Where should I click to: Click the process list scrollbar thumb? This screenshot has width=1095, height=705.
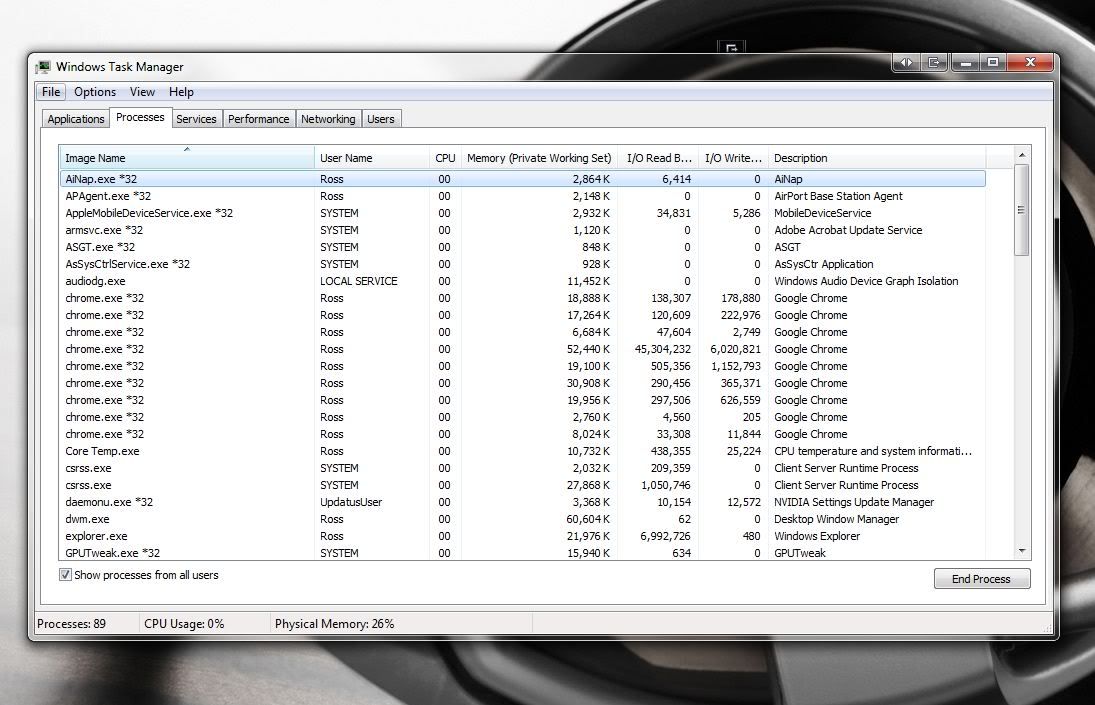(1022, 210)
